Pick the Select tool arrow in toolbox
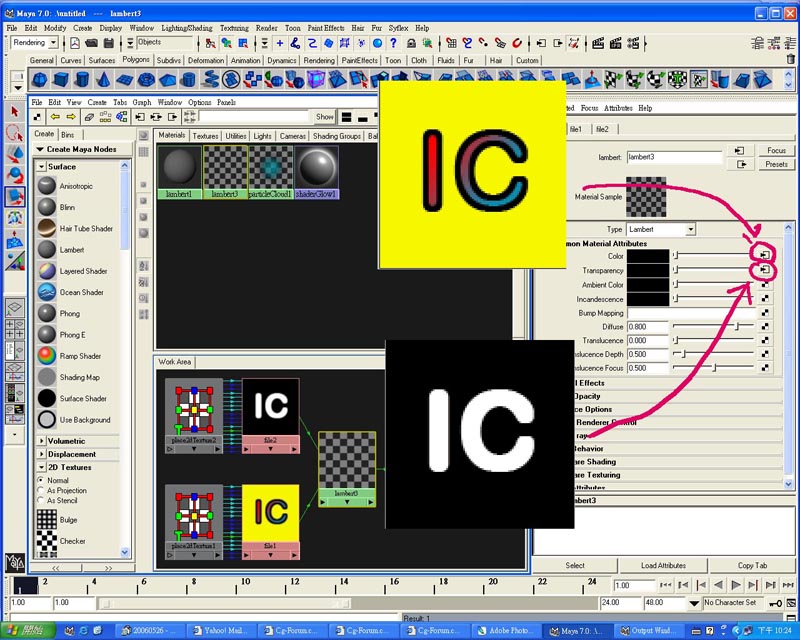This screenshot has height=640, width=800. (14, 111)
